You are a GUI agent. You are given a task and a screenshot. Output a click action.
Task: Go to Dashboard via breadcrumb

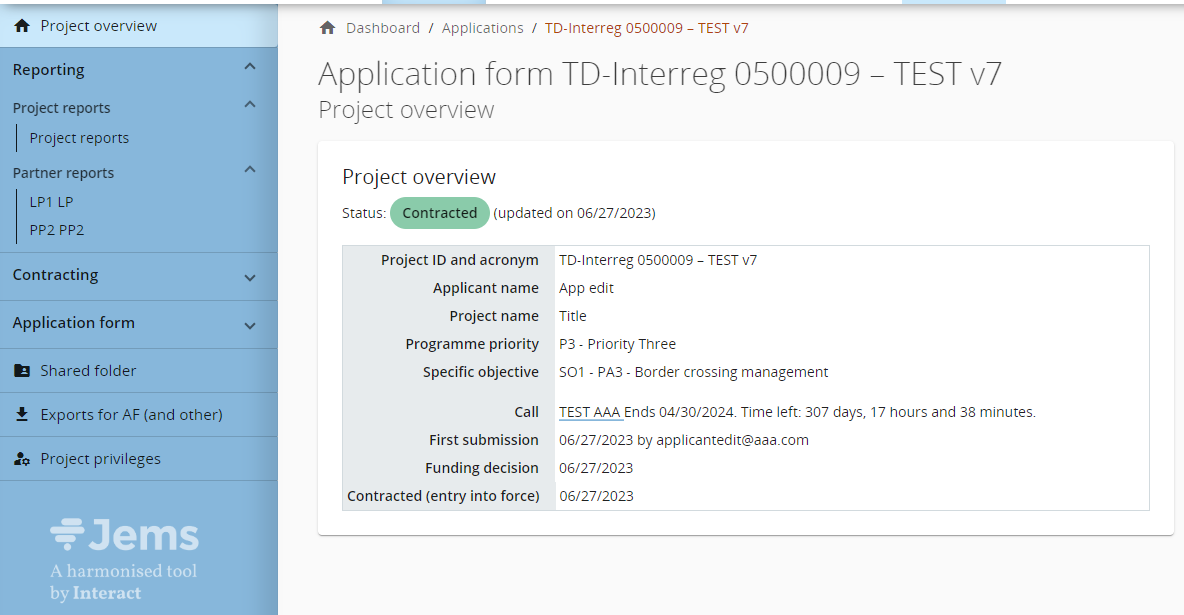point(383,28)
